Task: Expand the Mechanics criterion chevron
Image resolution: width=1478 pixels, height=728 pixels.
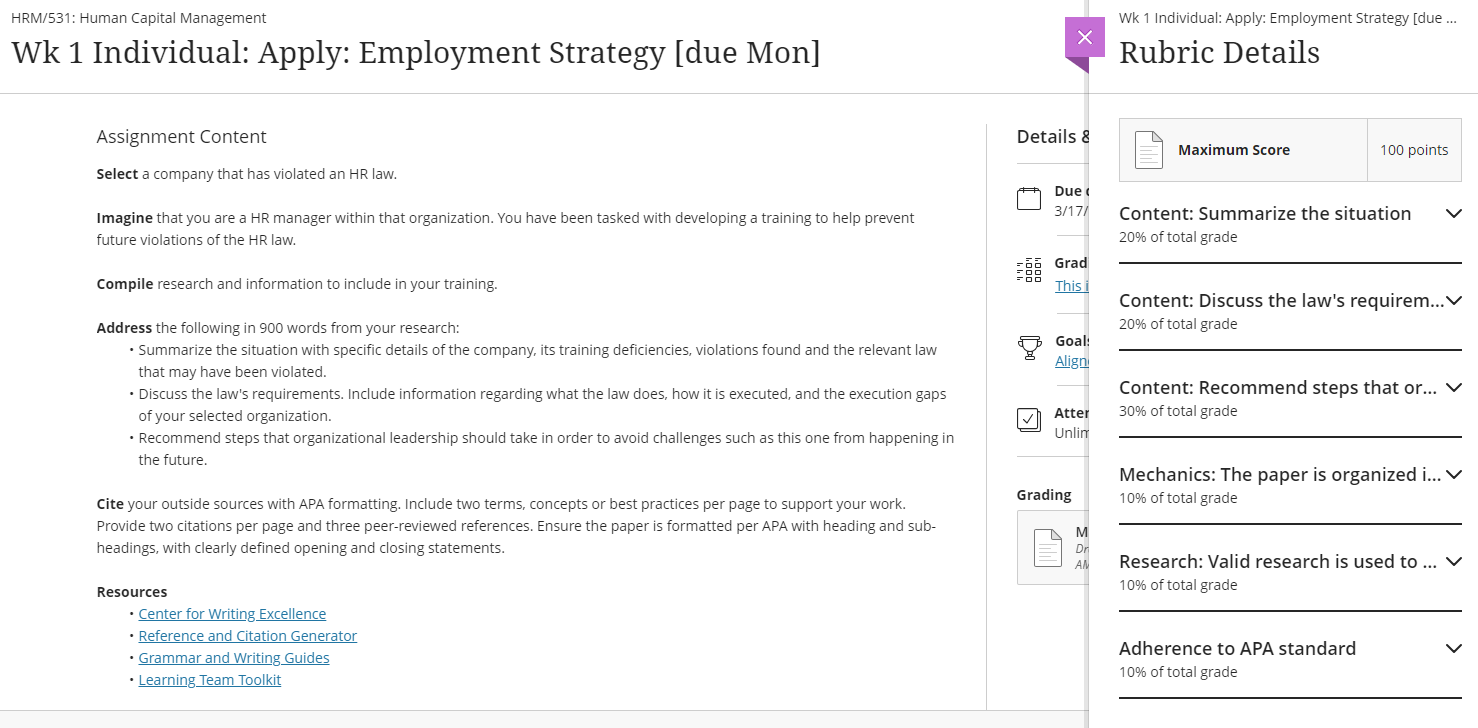Action: pyautogui.click(x=1454, y=474)
